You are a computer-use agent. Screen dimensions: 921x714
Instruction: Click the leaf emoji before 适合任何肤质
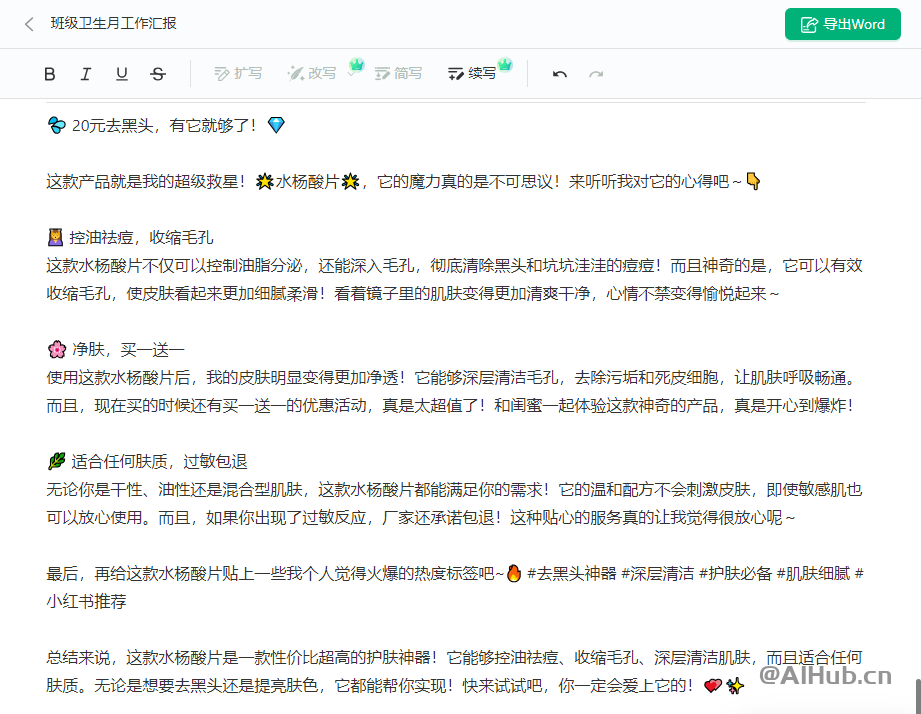pos(56,462)
